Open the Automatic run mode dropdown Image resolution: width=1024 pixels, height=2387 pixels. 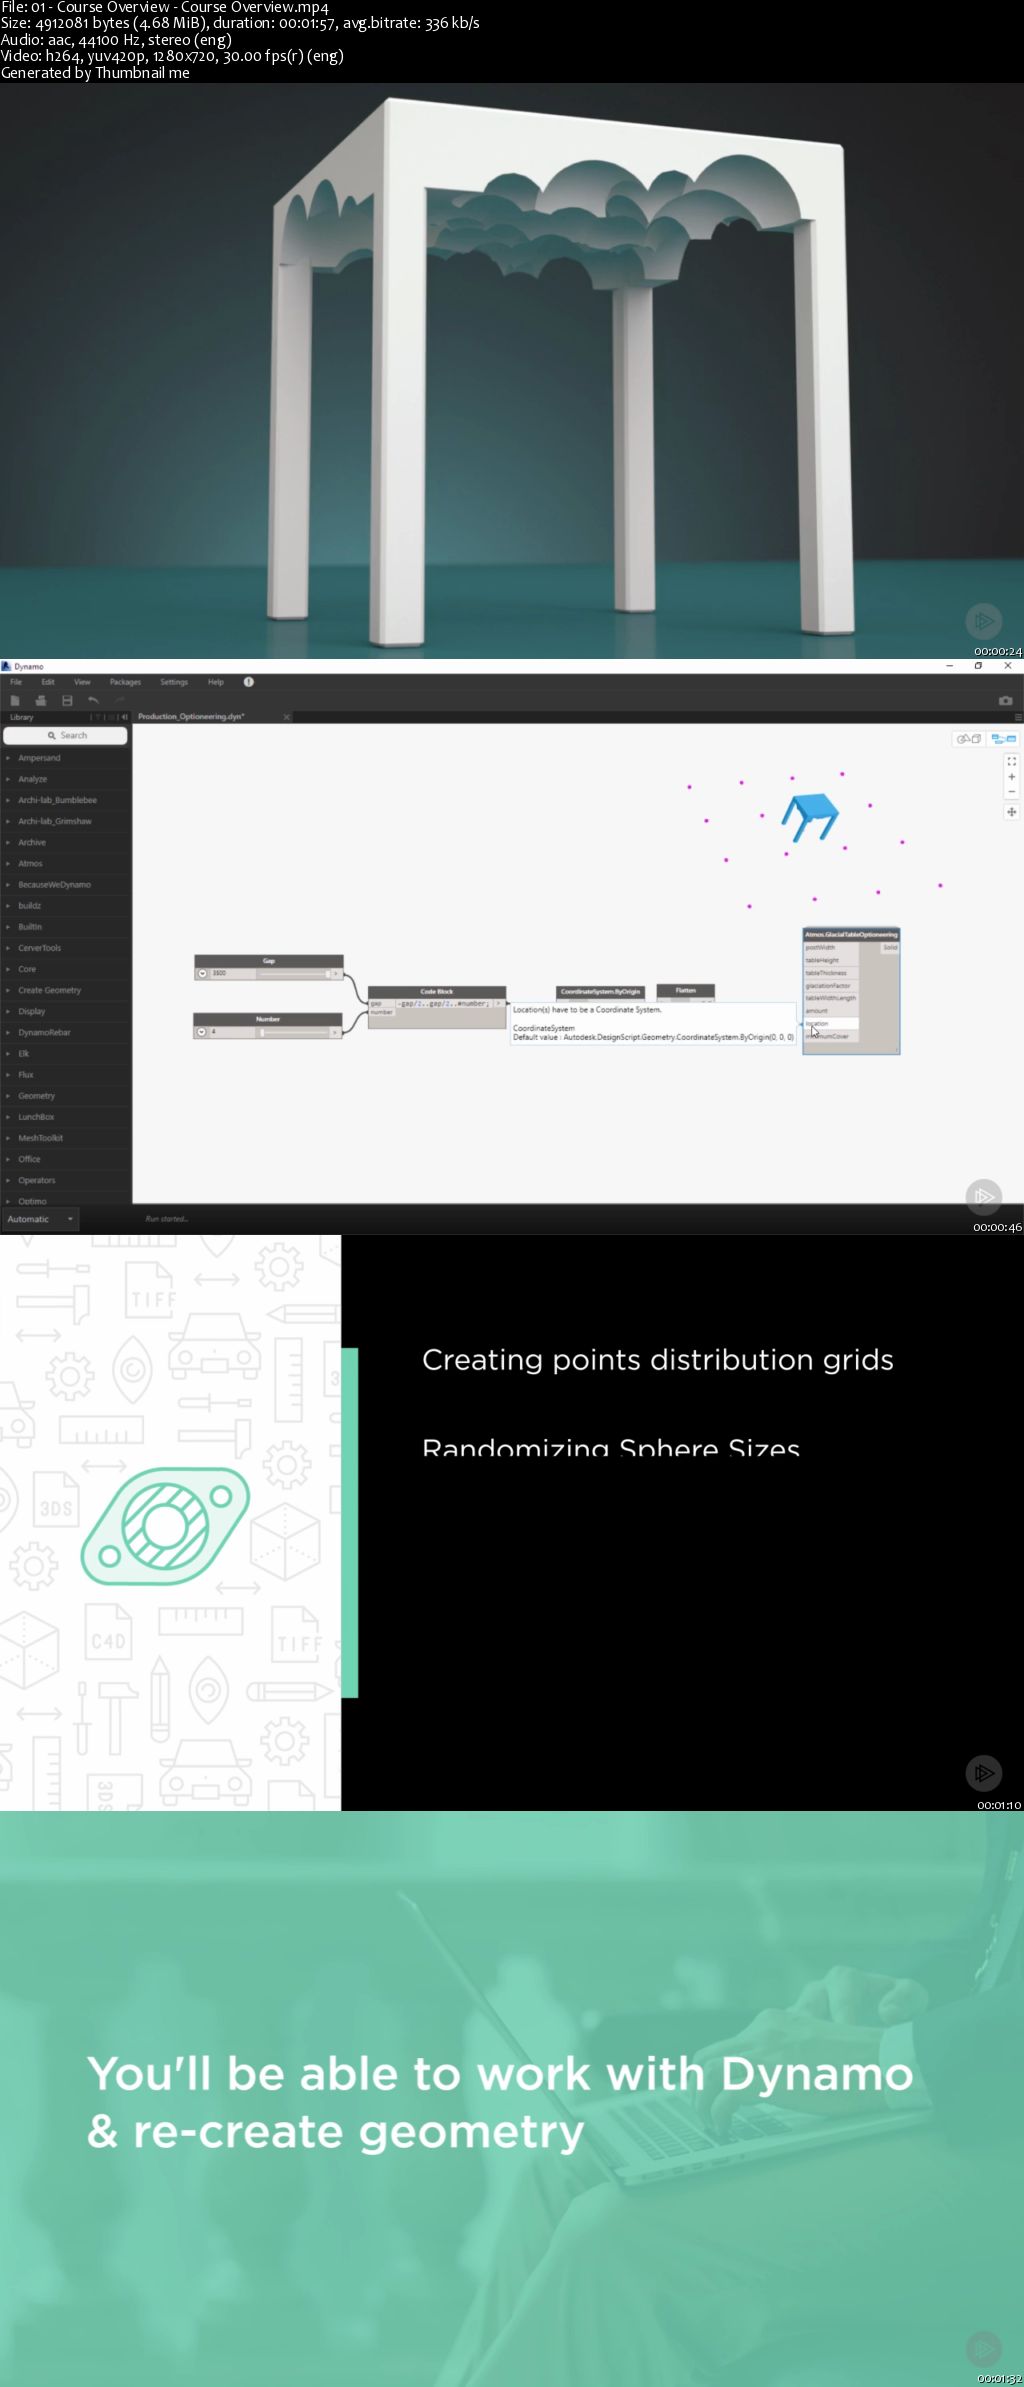pos(40,1219)
